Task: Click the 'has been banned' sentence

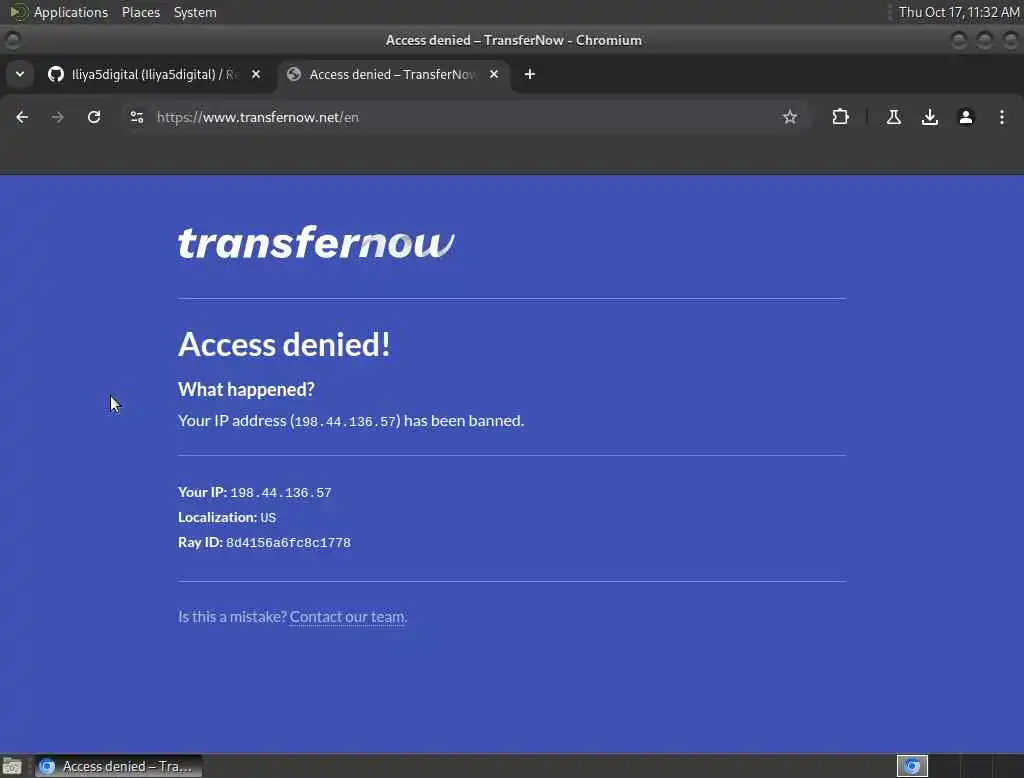Action: pyautogui.click(x=351, y=421)
